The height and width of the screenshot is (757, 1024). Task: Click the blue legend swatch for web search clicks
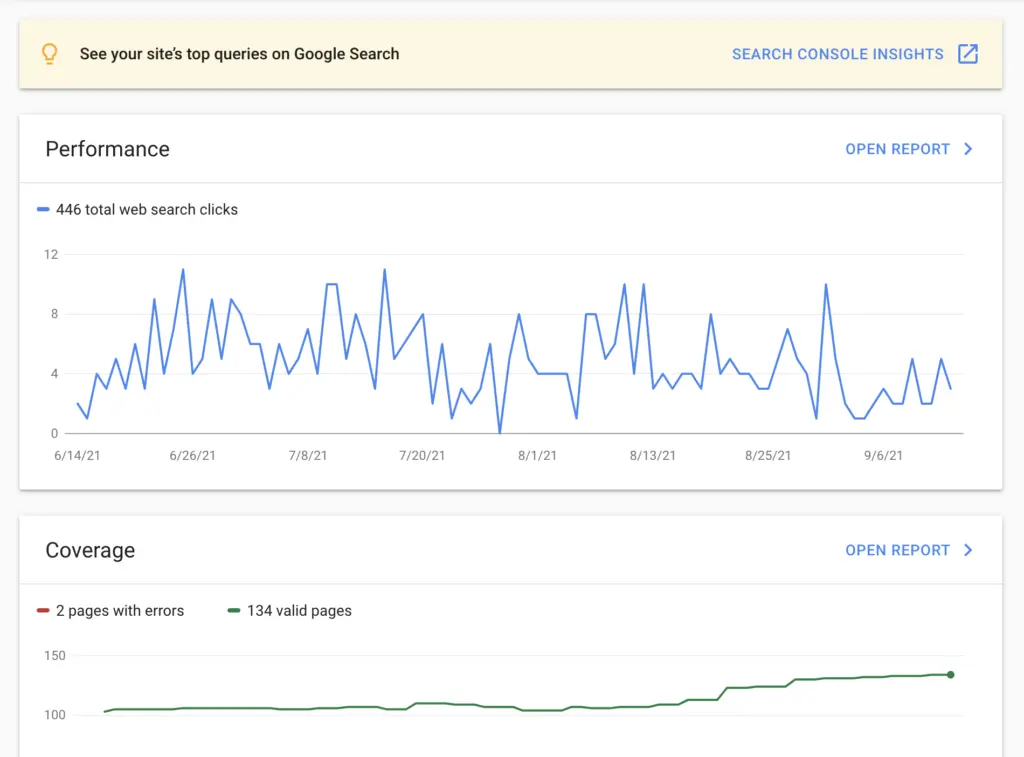[43, 210]
